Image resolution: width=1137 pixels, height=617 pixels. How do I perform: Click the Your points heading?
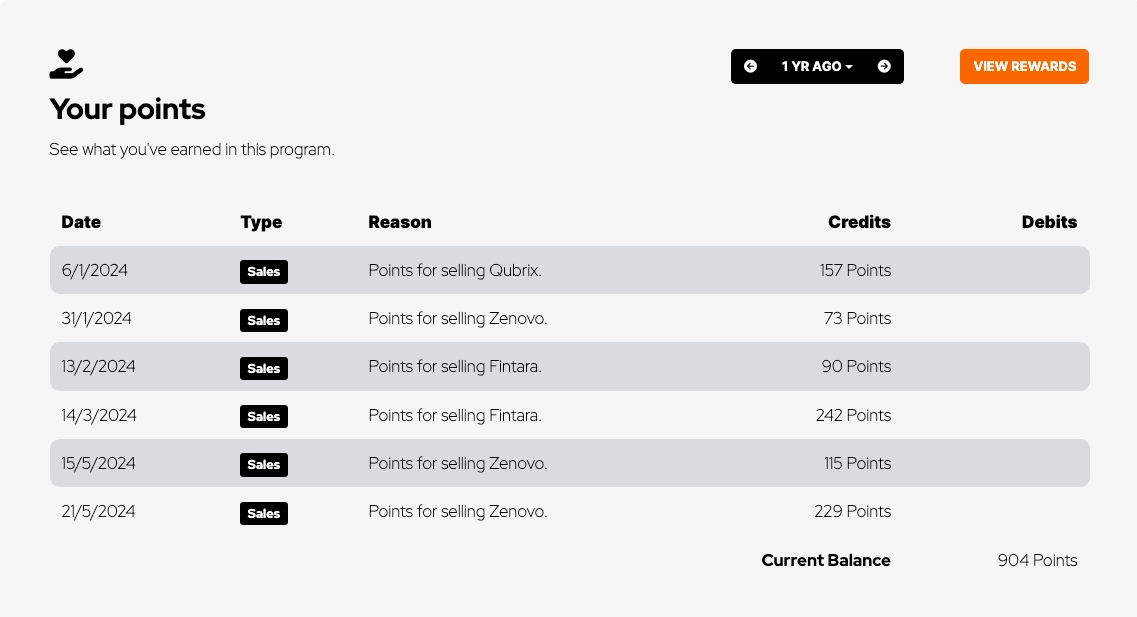pos(127,109)
